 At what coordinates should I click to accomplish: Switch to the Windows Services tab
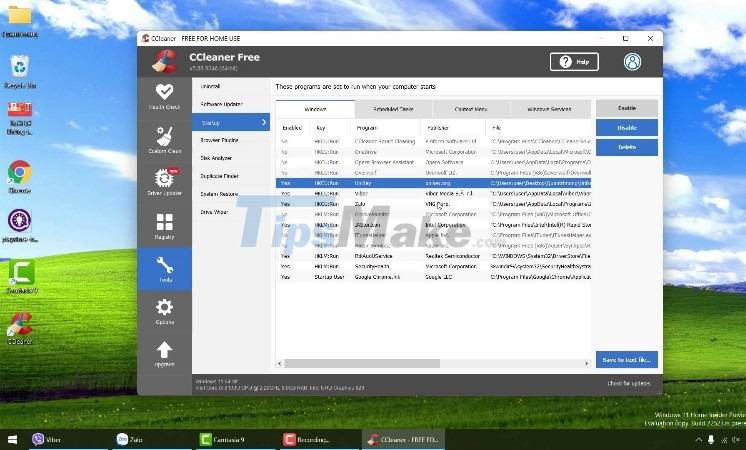549,109
